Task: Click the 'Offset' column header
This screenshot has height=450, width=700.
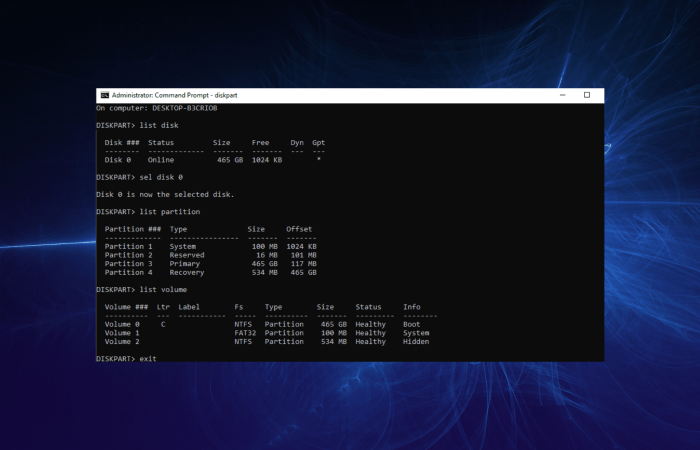Action: click(299, 229)
